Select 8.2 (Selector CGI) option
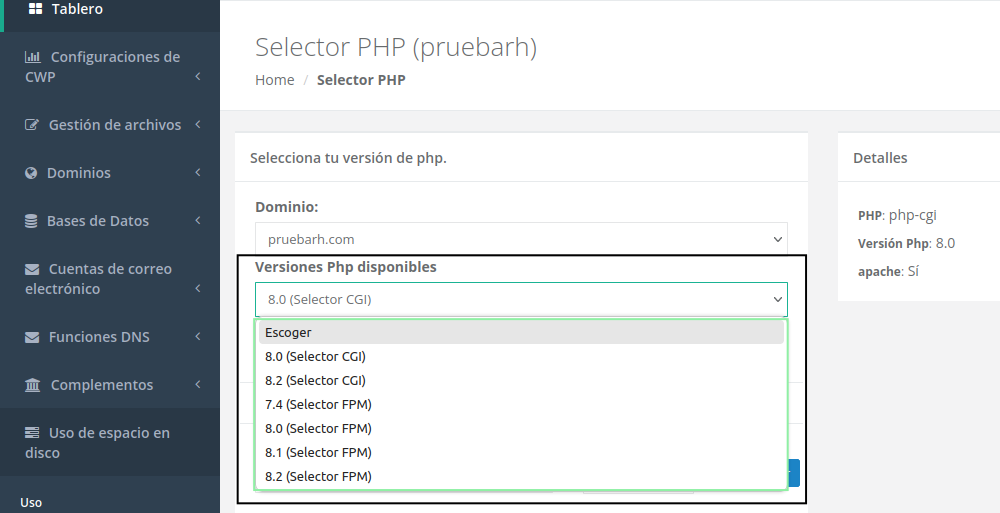Screen dimensions: 1000x513 316,380
